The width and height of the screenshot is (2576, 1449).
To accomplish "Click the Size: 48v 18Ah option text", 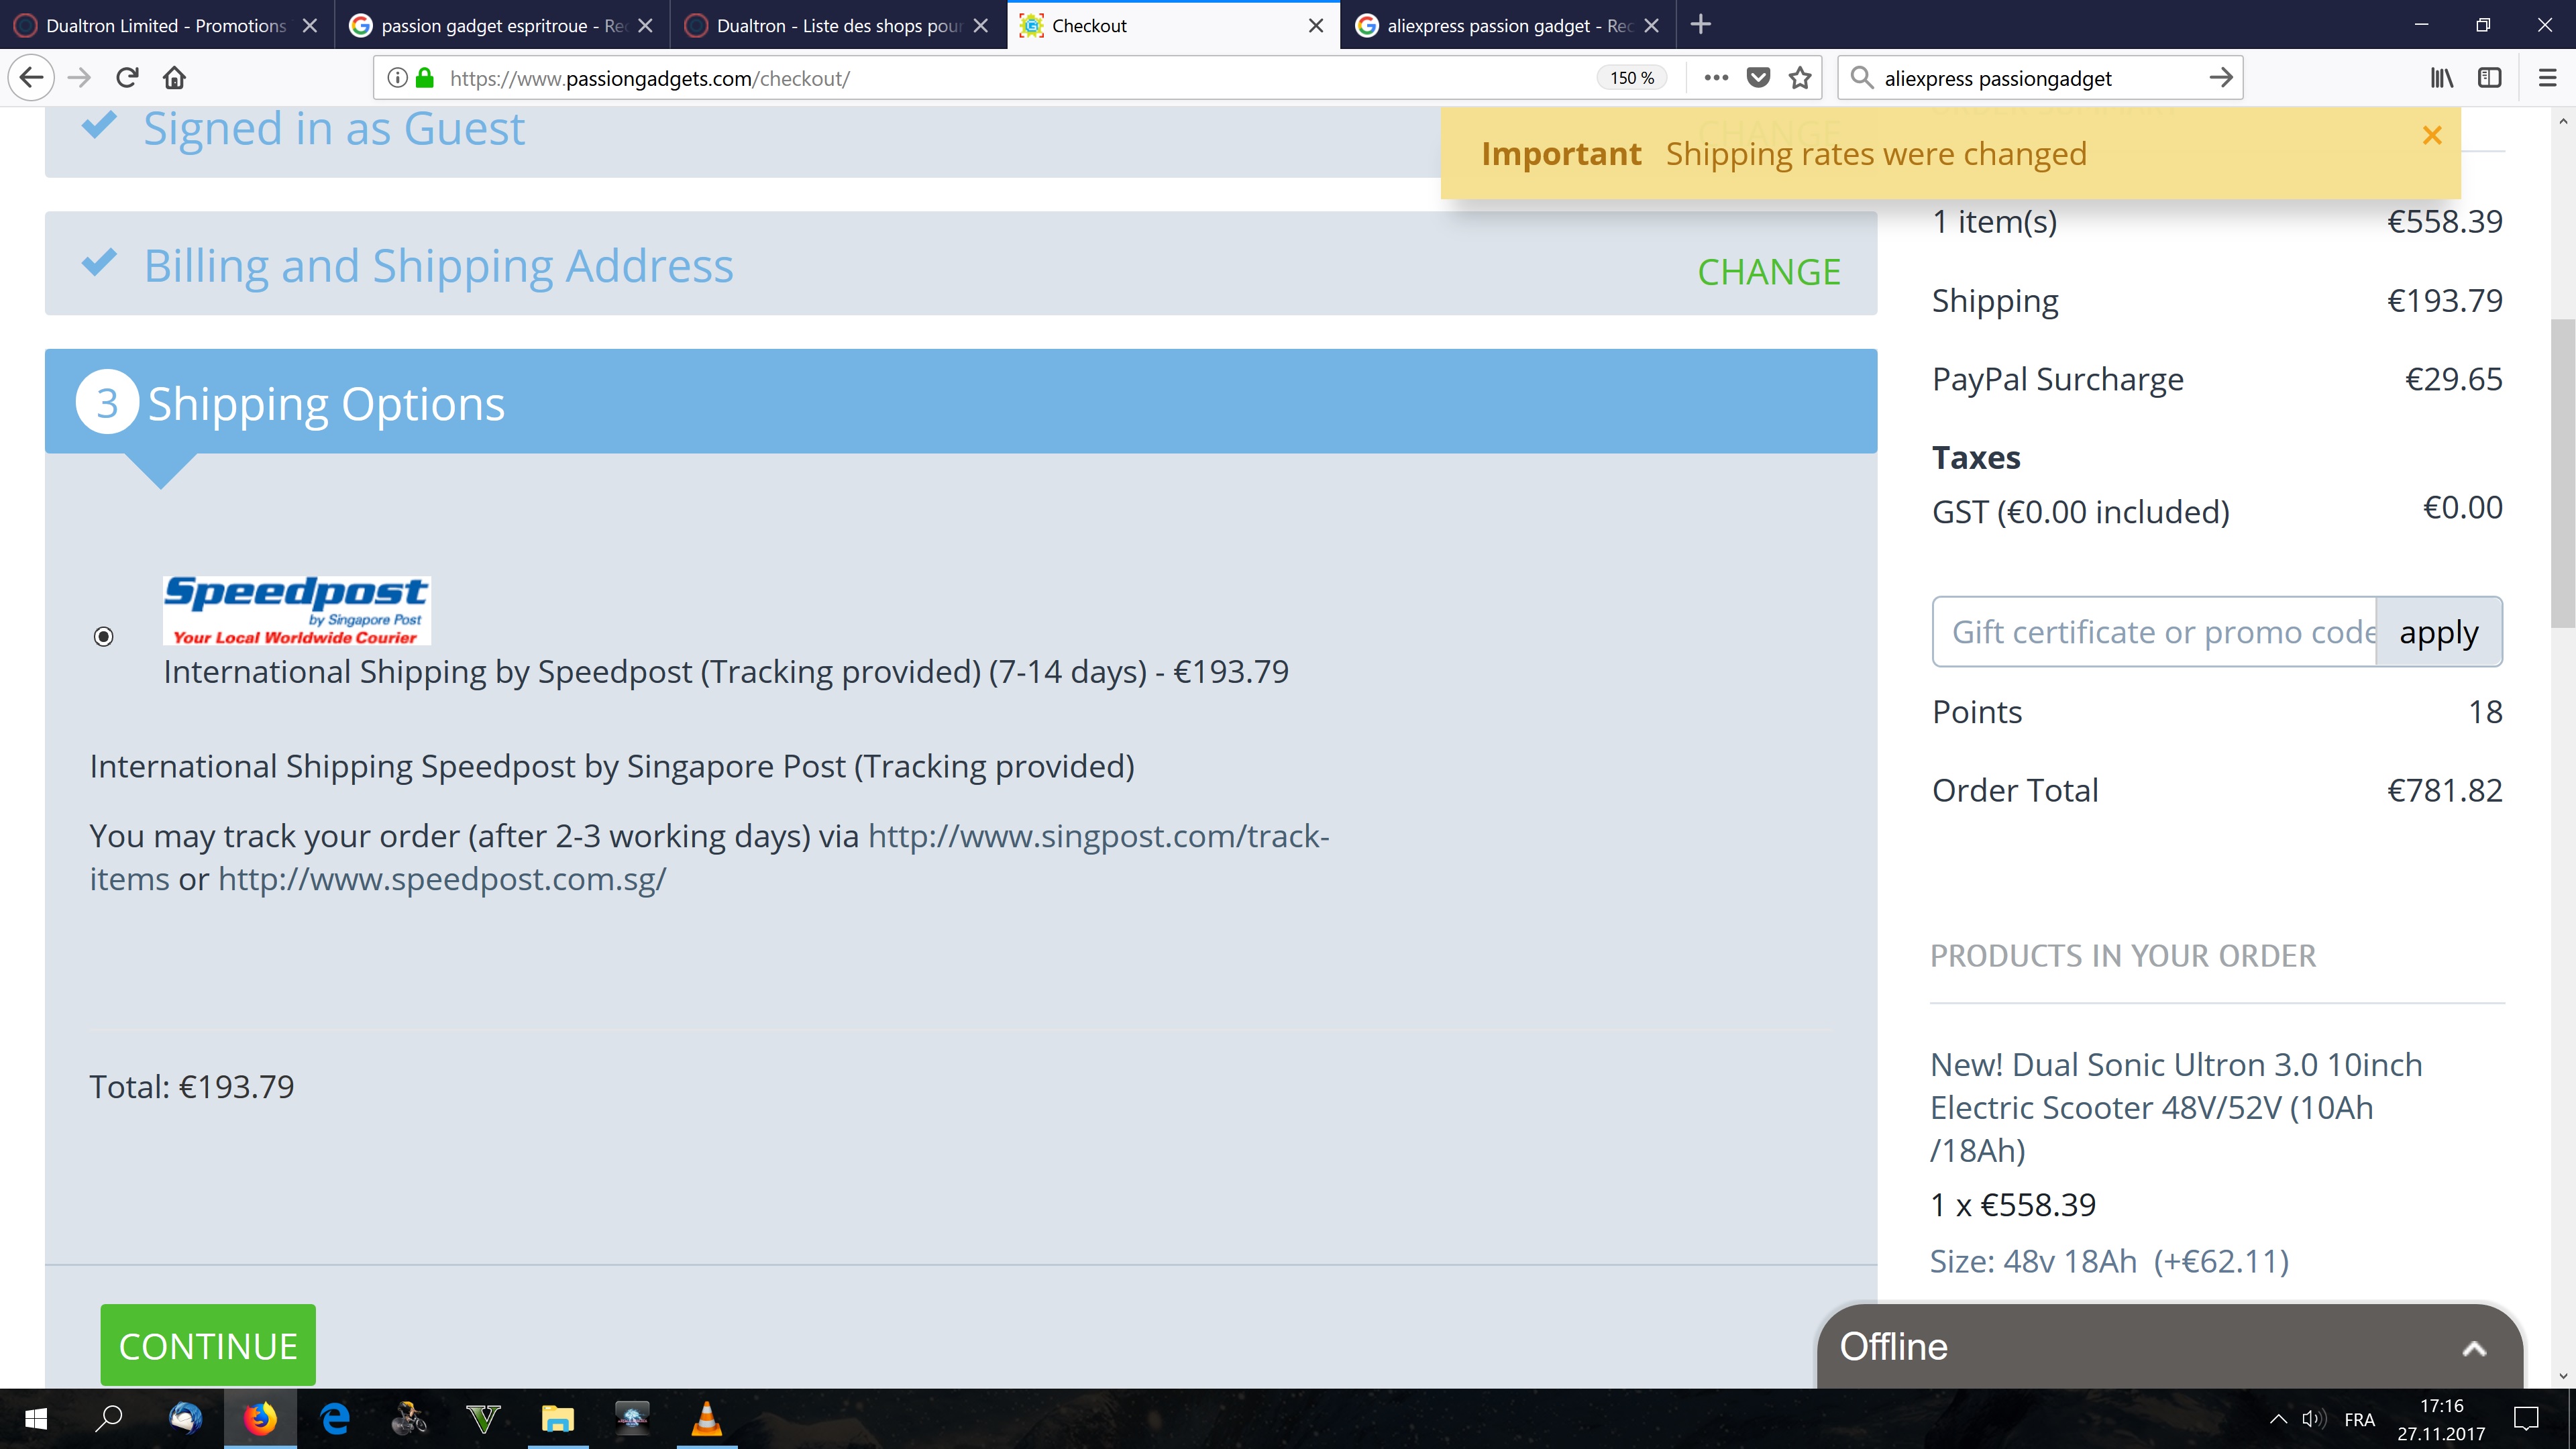I will [x=2110, y=1261].
